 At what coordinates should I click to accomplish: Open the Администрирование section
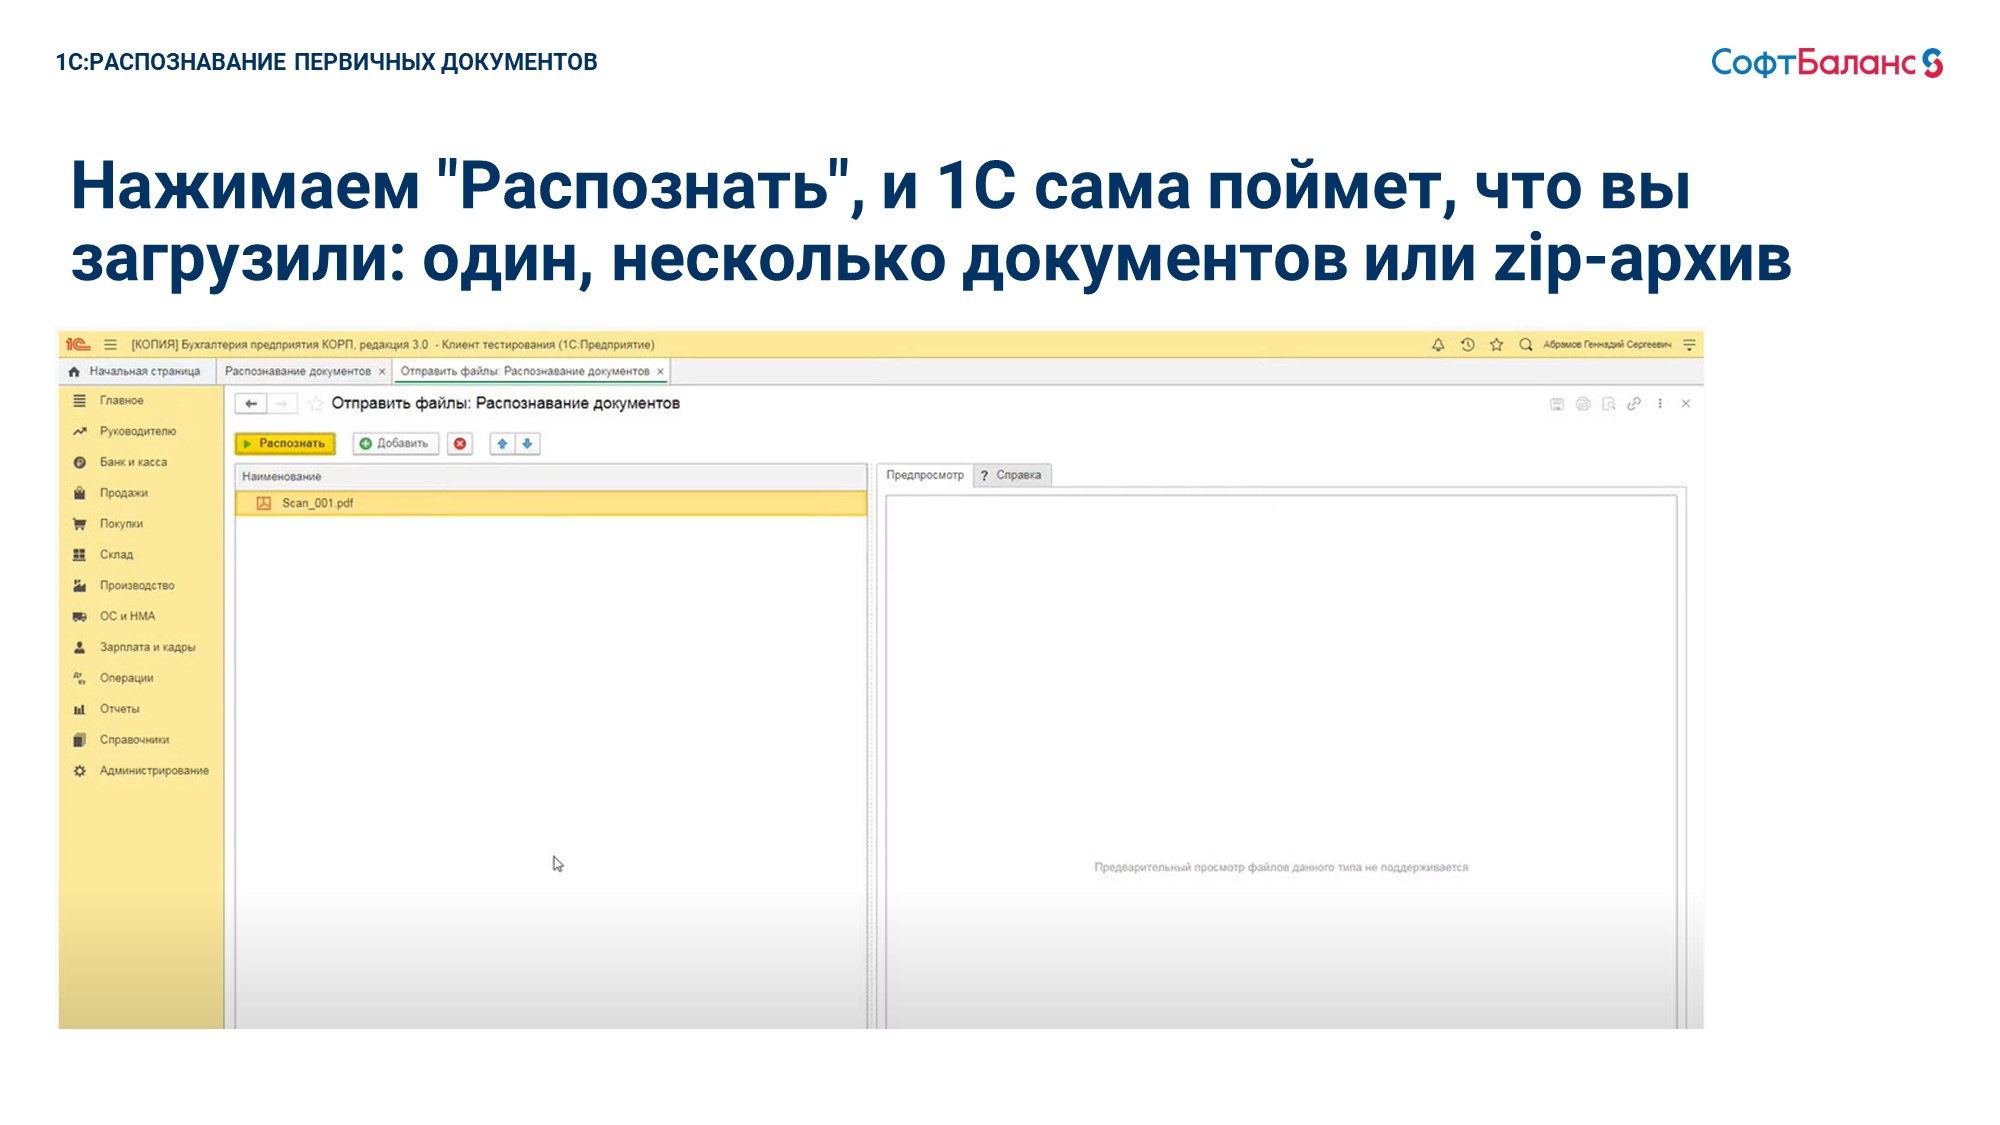click(154, 771)
